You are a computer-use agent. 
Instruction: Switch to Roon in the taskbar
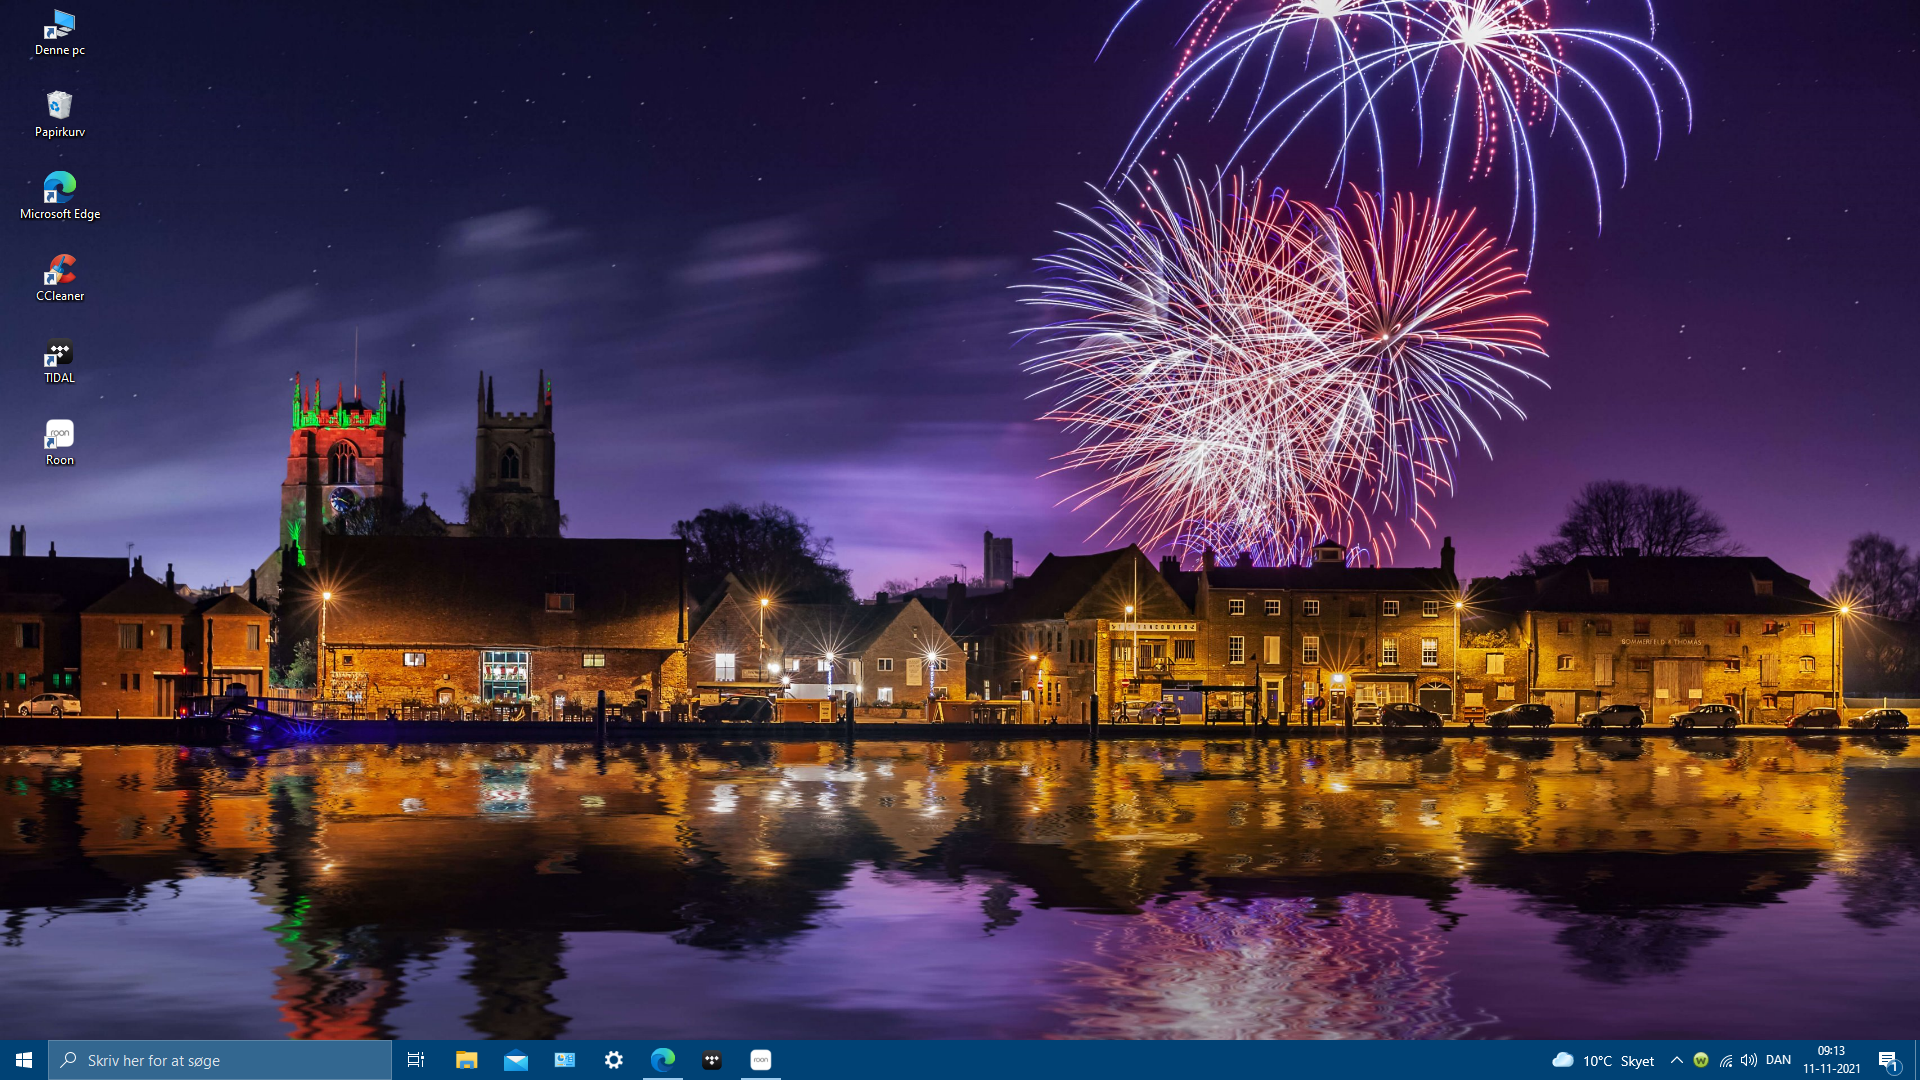tap(761, 1060)
